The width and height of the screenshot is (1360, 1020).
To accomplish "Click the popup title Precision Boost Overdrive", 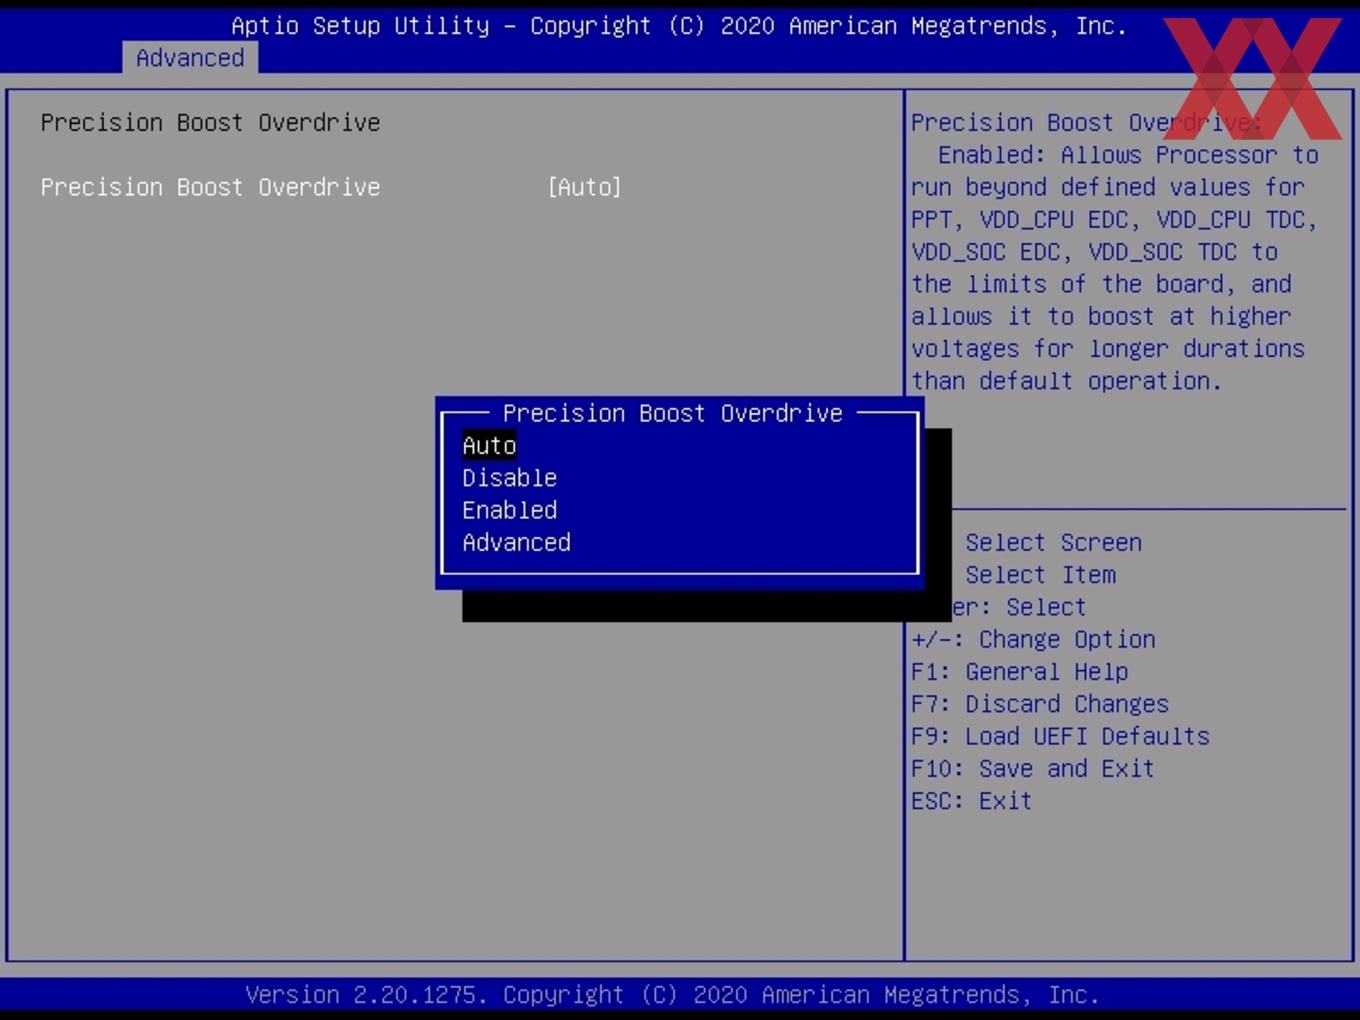I will 673,413.
